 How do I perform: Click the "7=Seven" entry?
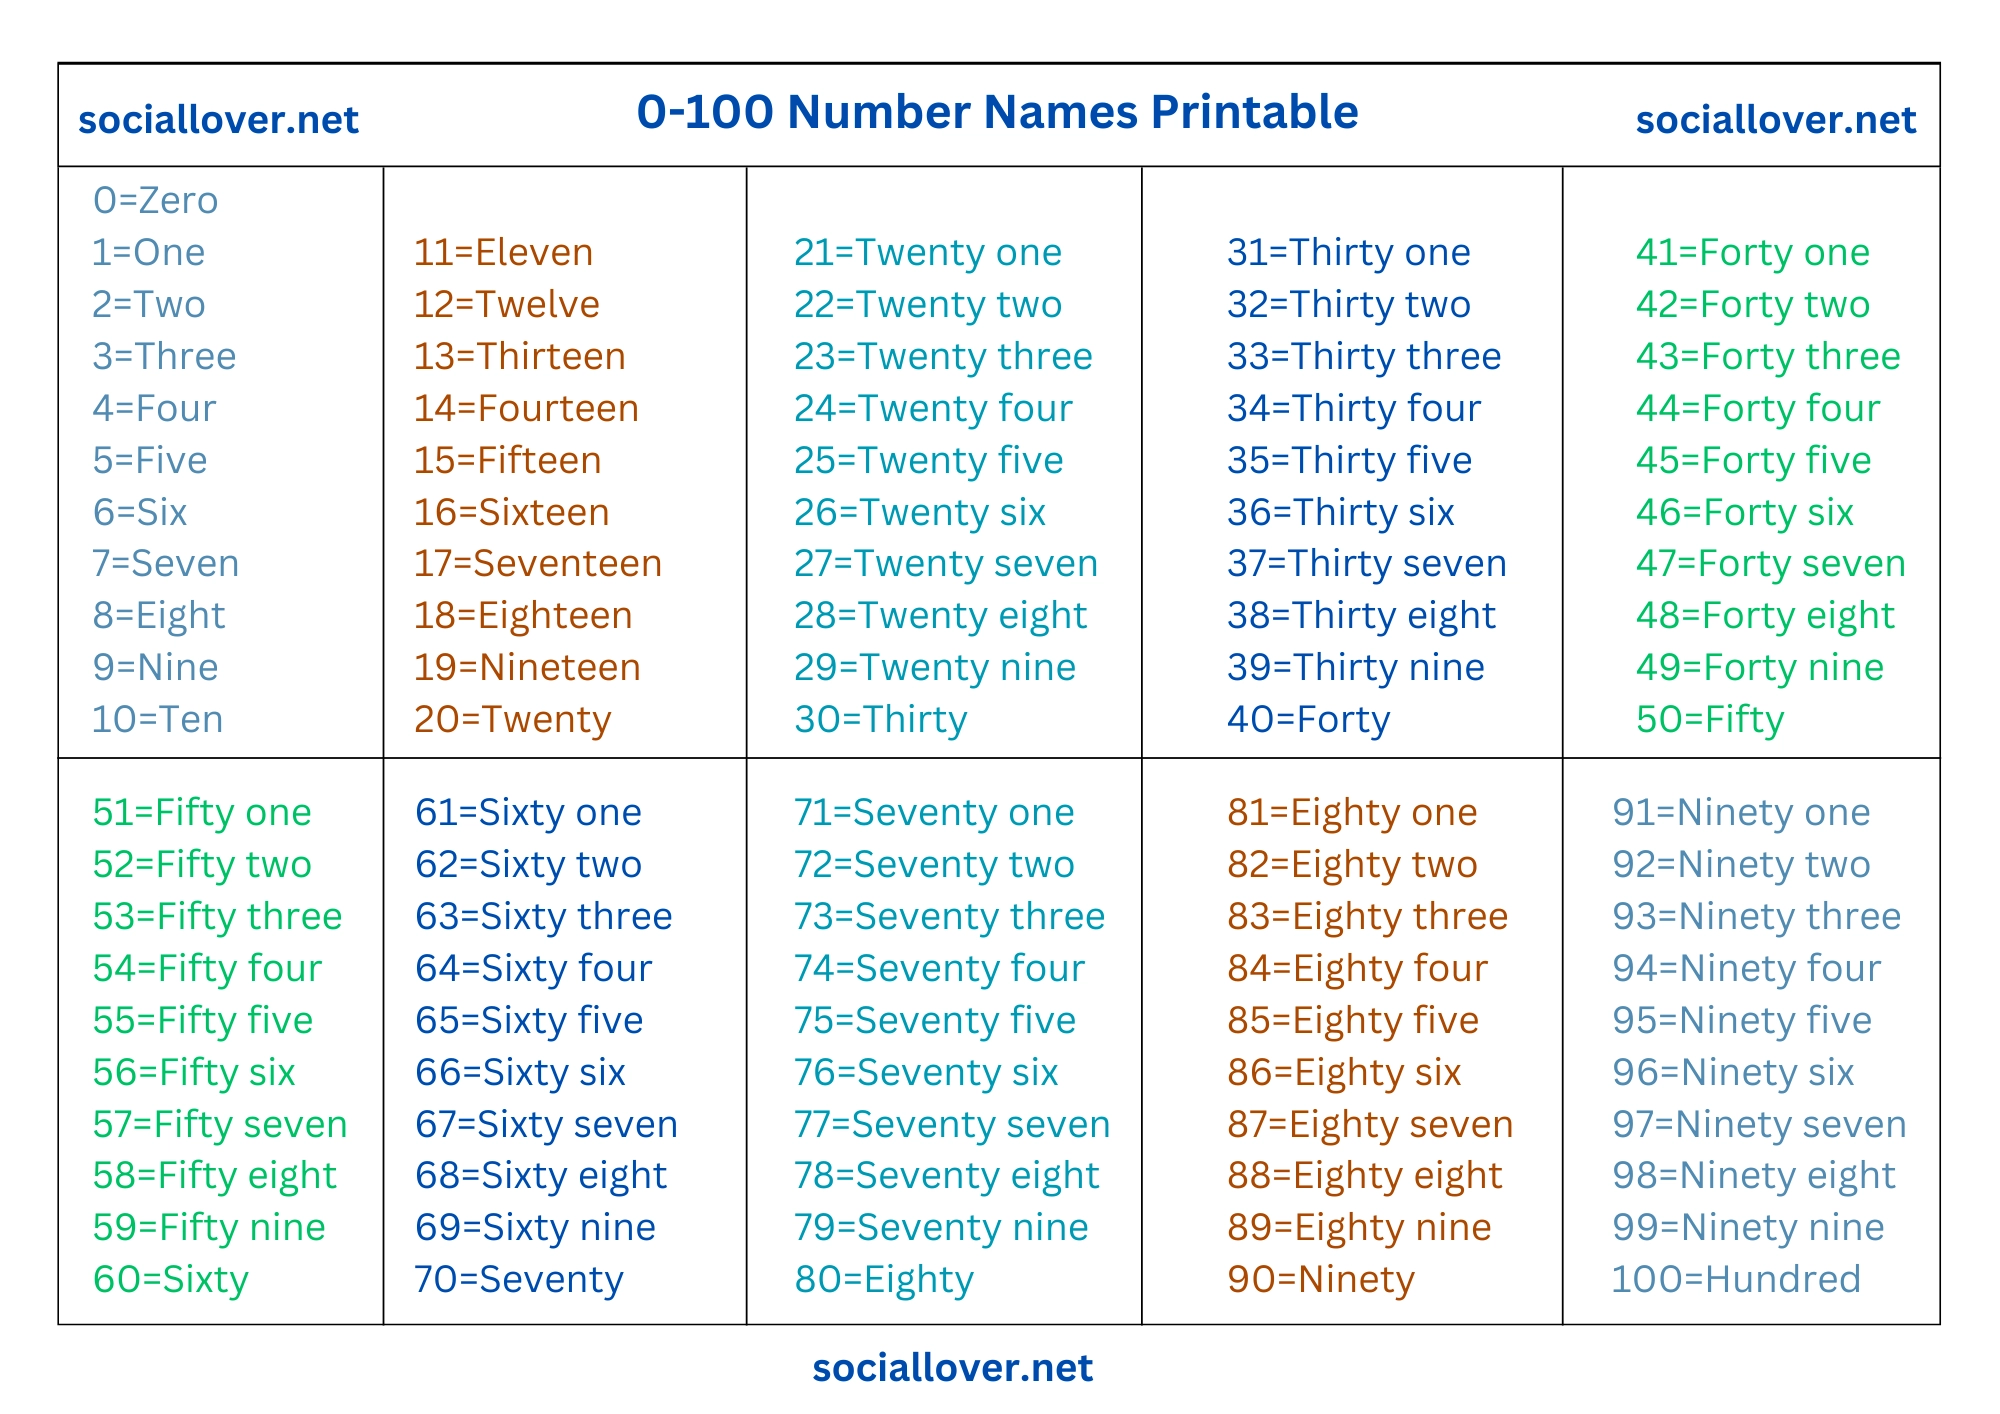point(165,563)
